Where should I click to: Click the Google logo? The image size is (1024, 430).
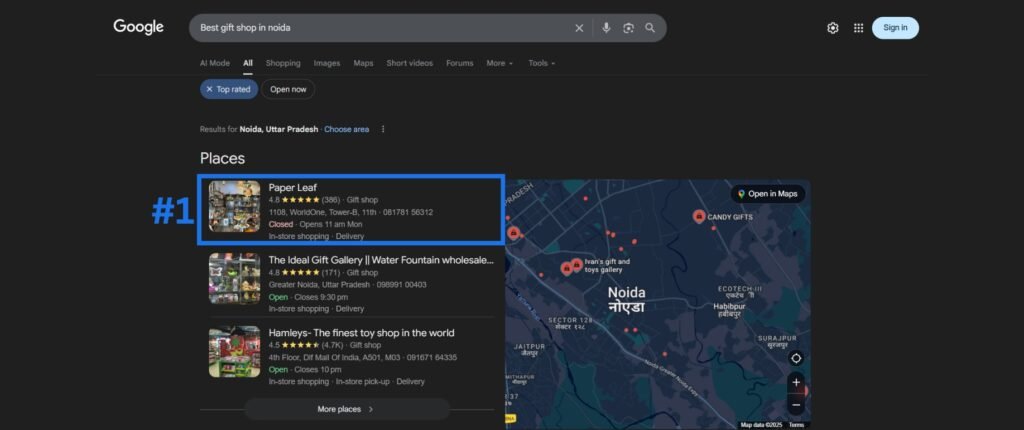pos(138,27)
